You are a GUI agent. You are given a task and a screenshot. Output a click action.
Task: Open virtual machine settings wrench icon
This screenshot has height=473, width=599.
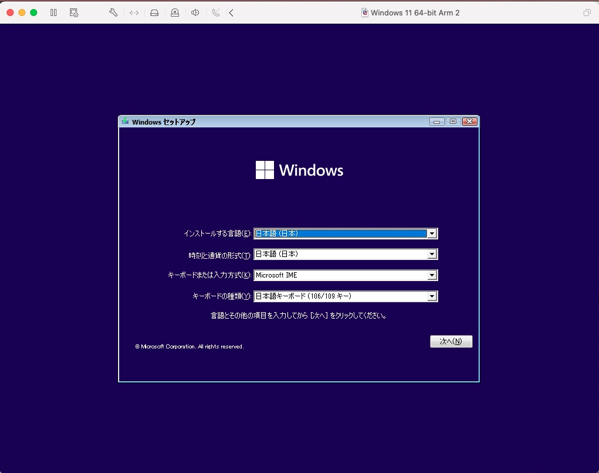[113, 13]
